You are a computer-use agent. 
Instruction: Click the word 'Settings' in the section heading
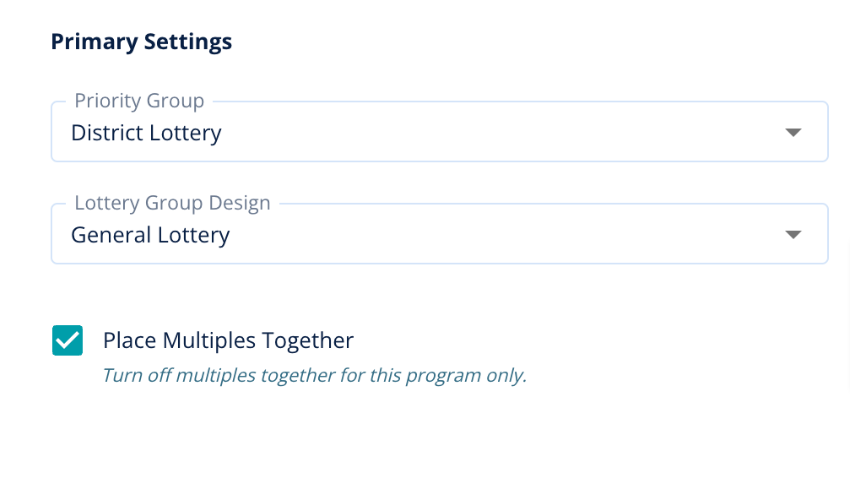click(x=188, y=41)
